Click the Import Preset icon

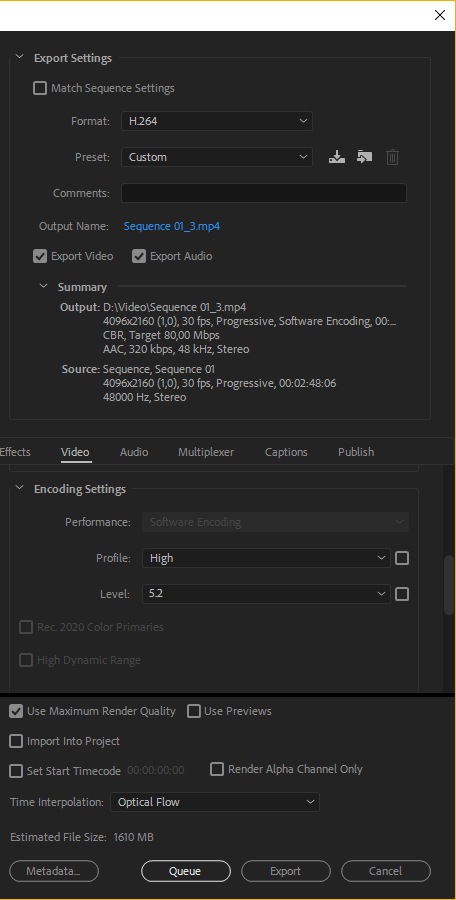click(364, 157)
